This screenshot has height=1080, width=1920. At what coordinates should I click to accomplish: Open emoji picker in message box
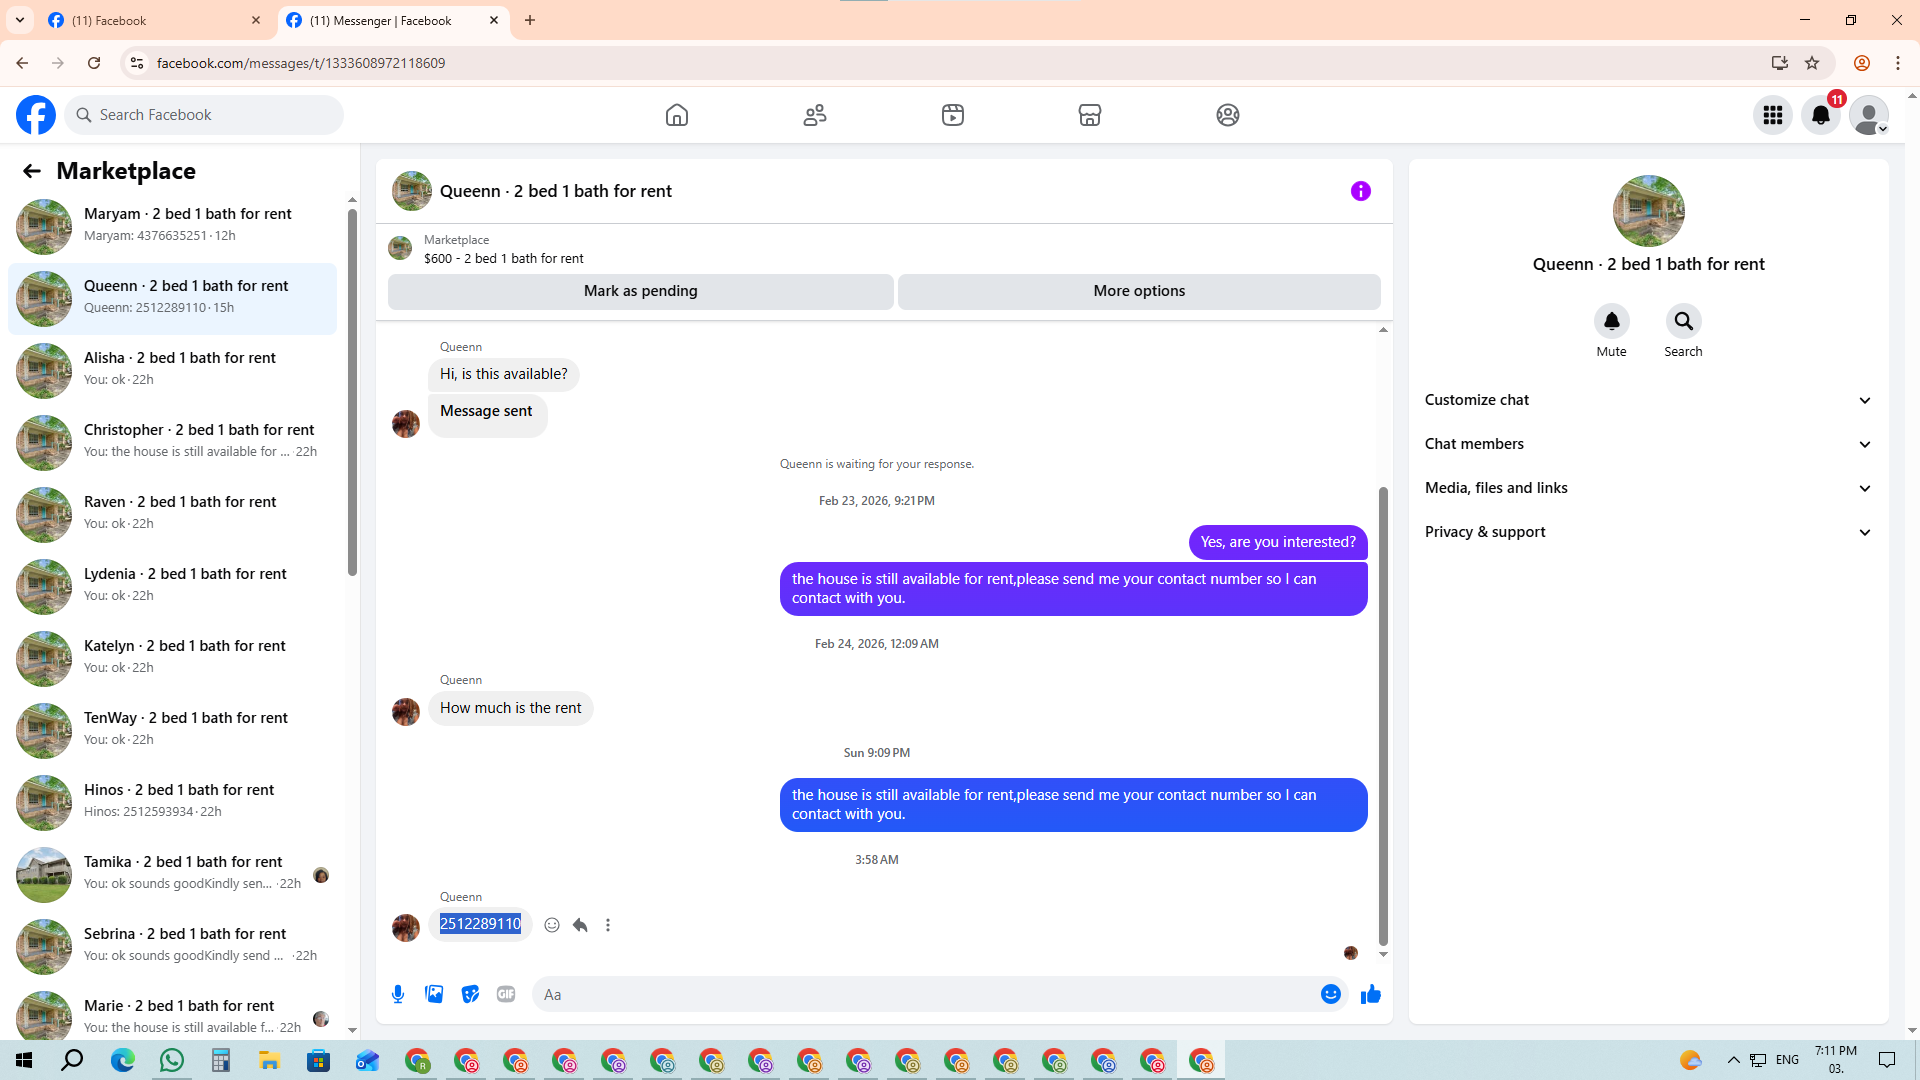[1330, 994]
